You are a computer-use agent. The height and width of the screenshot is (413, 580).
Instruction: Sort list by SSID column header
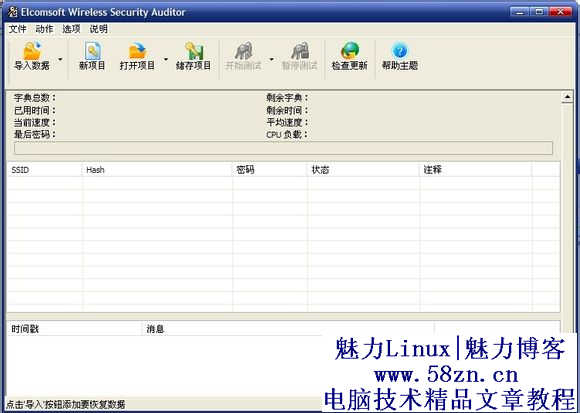click(44, 170)
